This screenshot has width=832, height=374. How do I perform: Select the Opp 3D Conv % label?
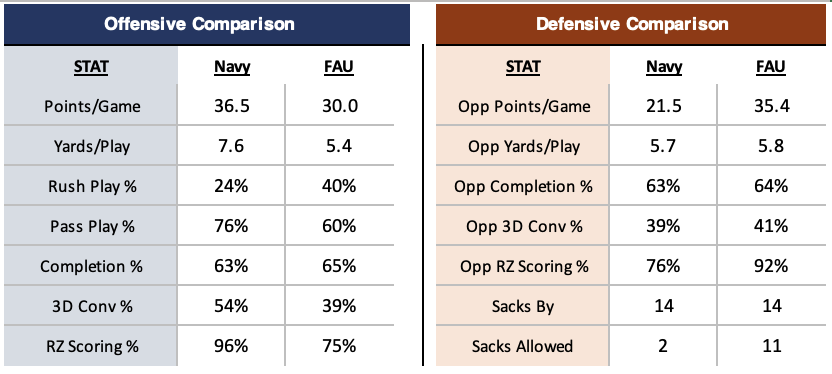524,226
